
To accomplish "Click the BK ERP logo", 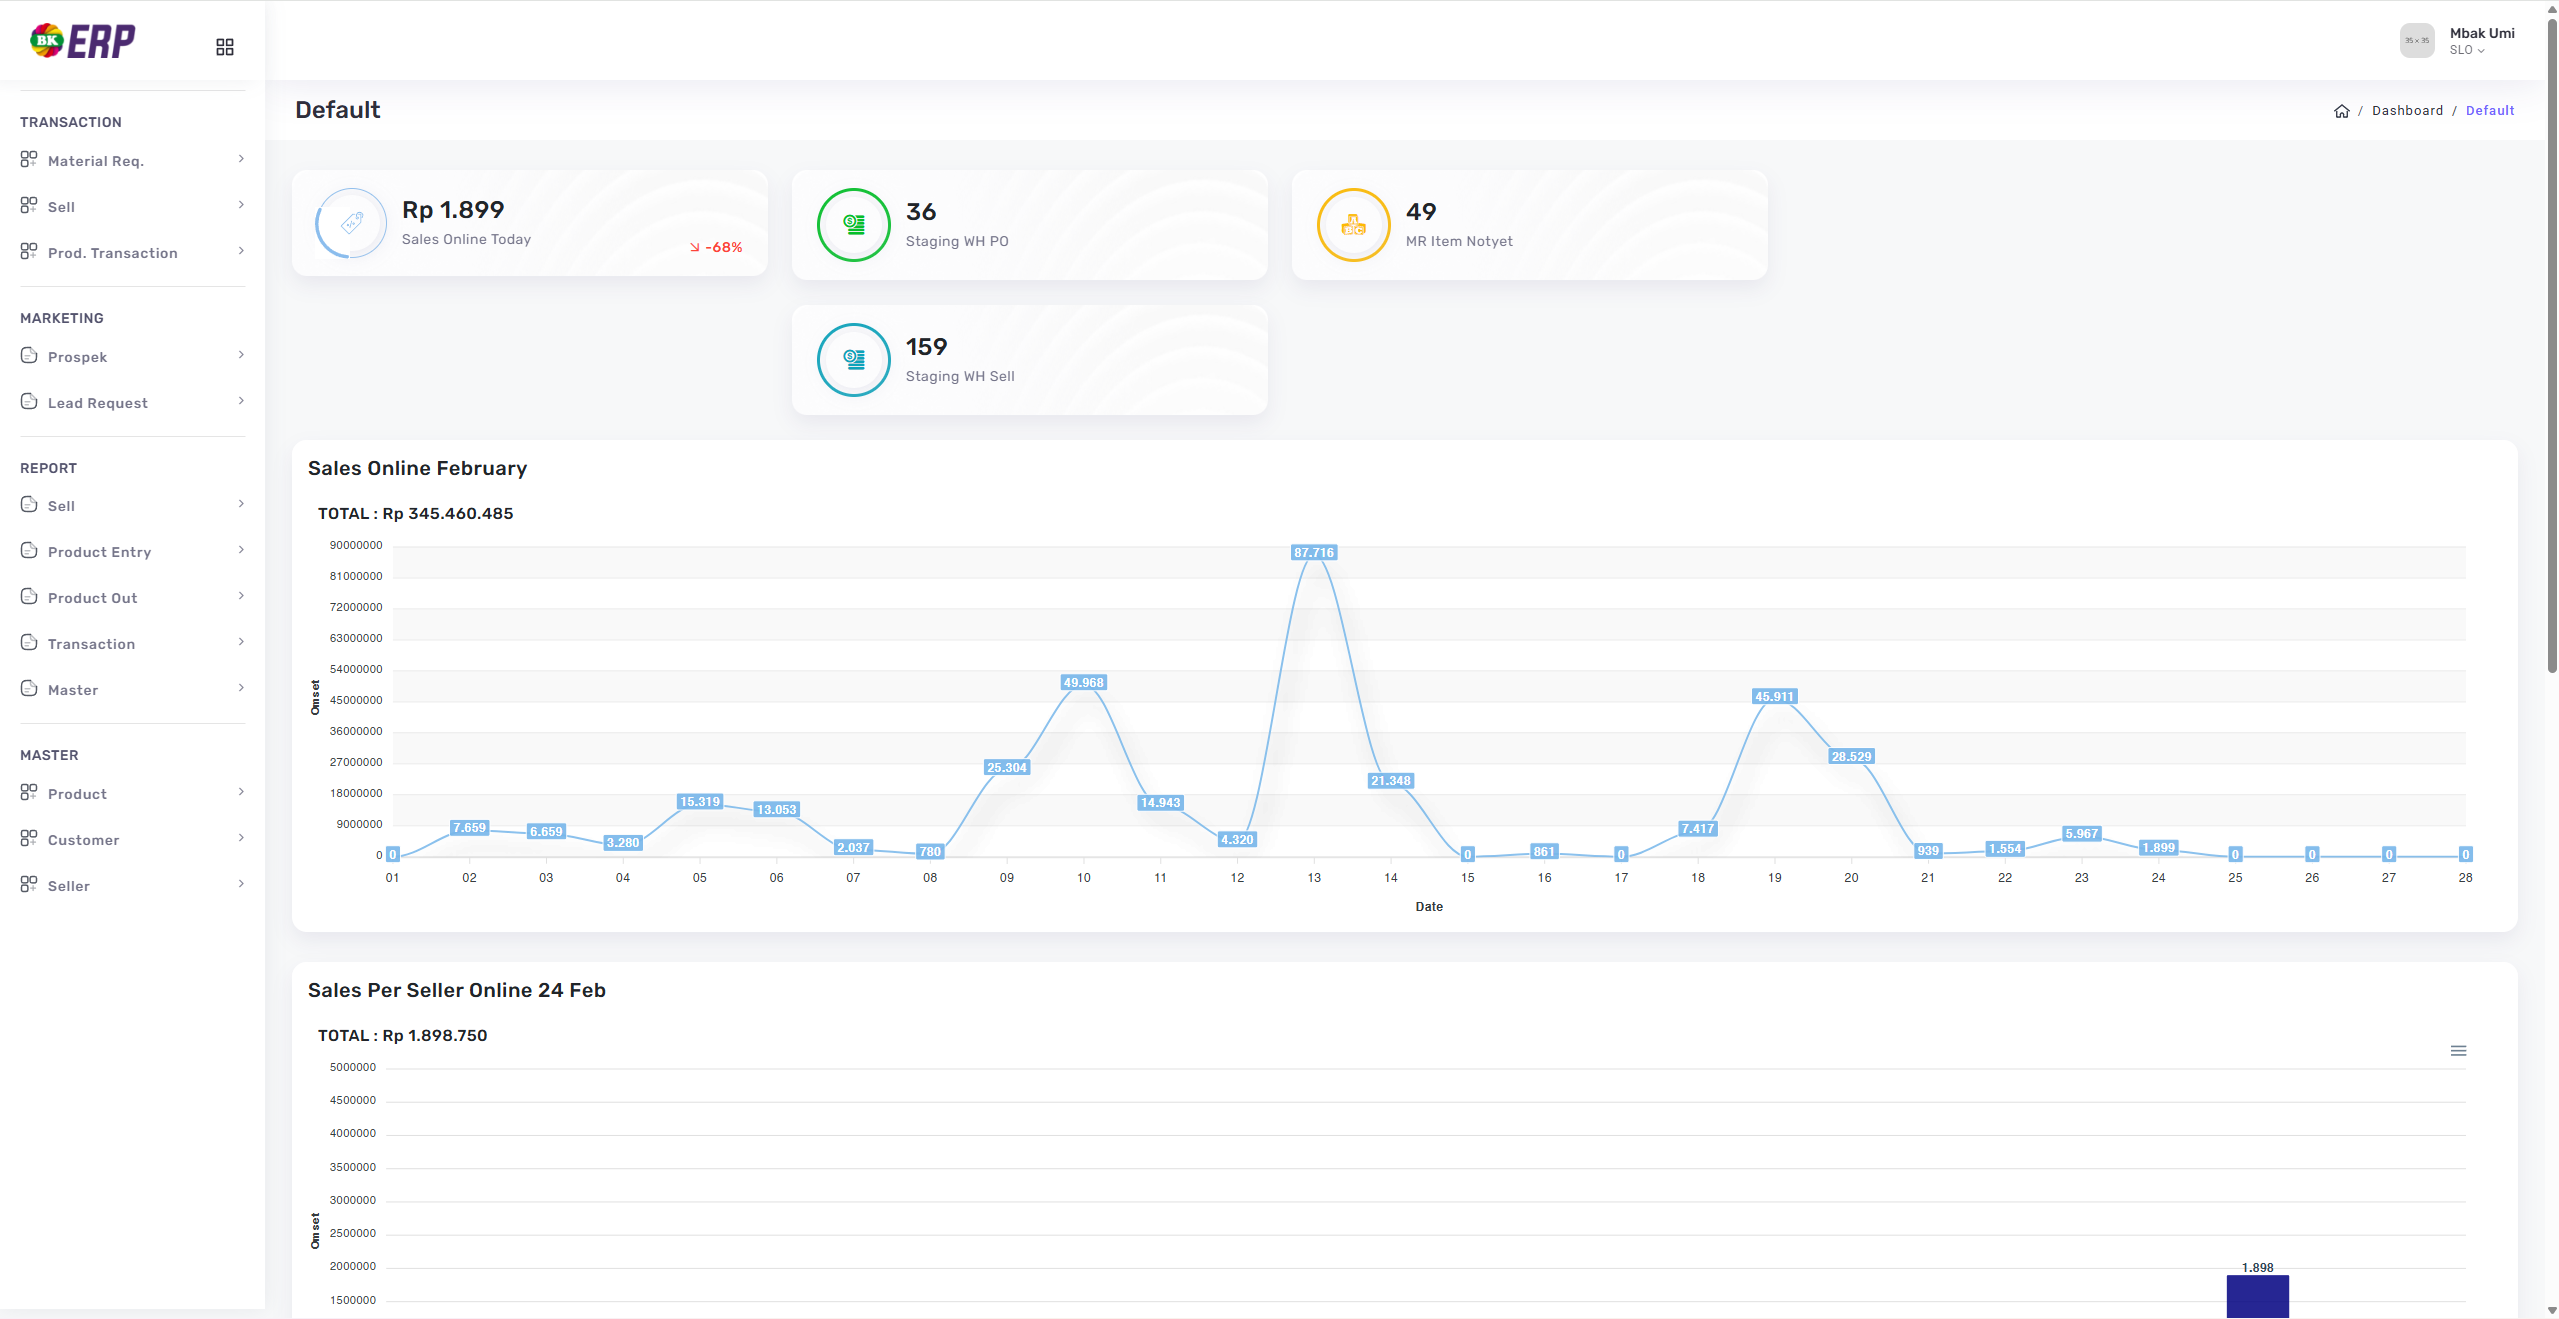I will click(83, 41).
